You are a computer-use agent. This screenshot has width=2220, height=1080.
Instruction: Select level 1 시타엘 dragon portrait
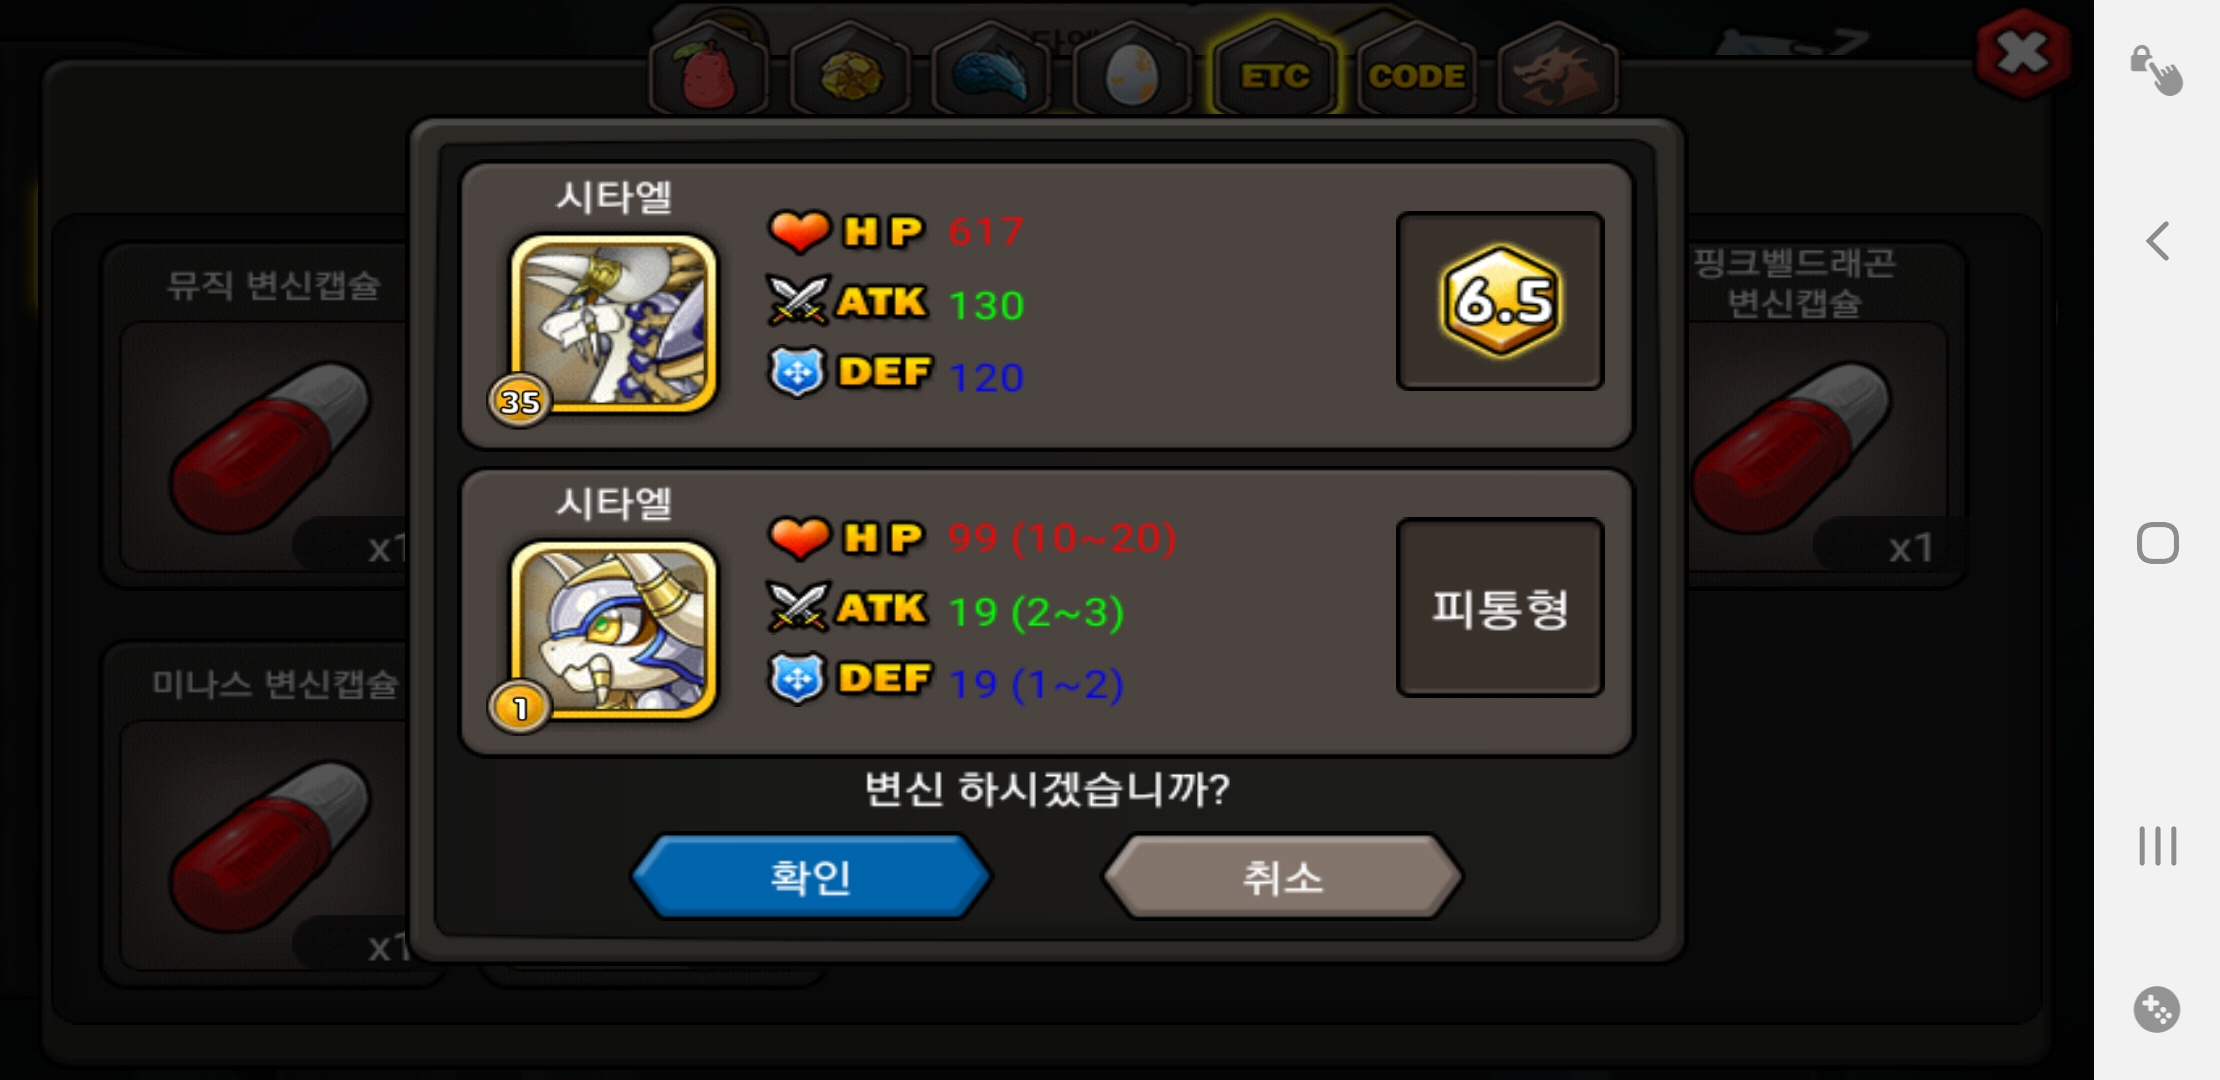click(x=613, y=630)
